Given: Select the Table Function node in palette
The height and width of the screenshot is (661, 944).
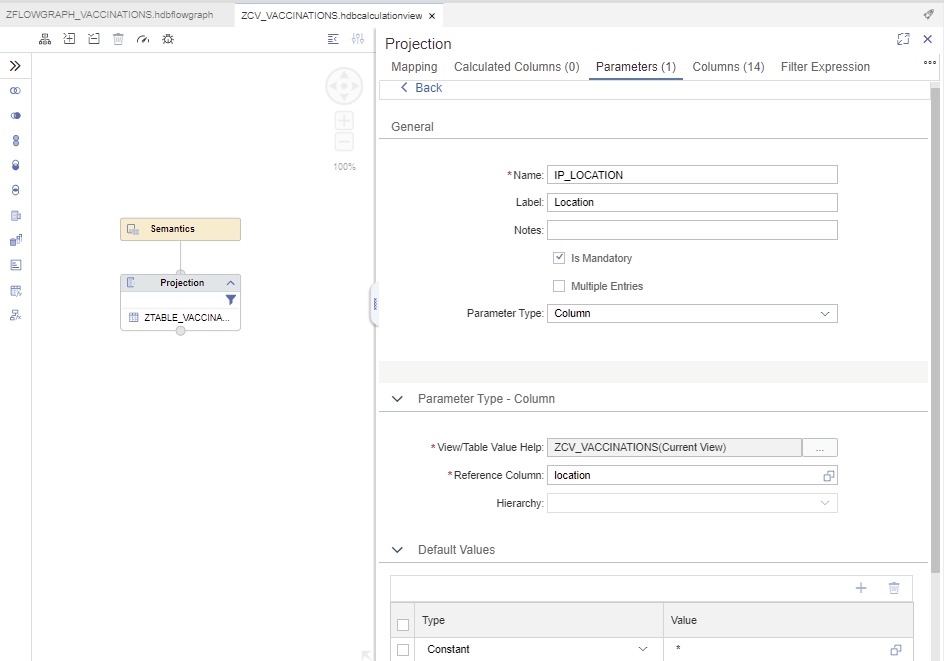Looking at the screenshot, I should pyautogui.click(x=16, y=291).
